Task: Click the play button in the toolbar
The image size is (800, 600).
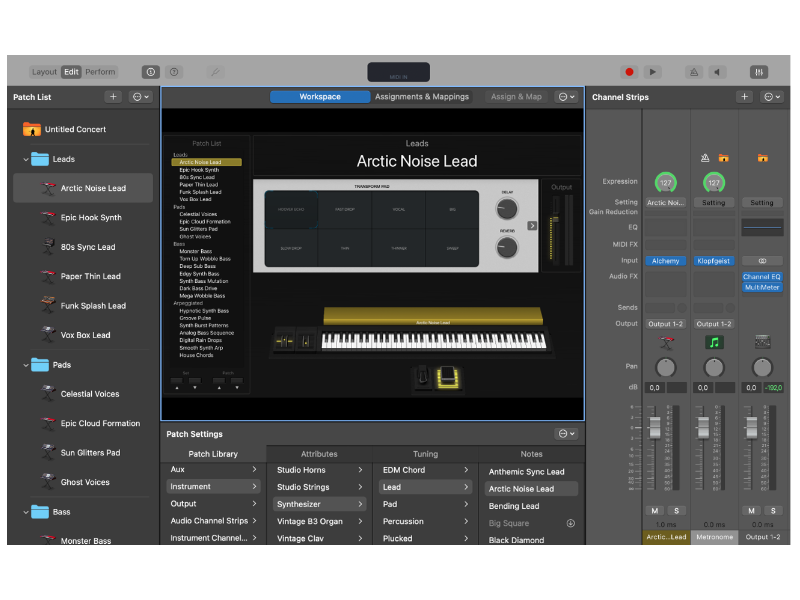Action: point(653,72)
